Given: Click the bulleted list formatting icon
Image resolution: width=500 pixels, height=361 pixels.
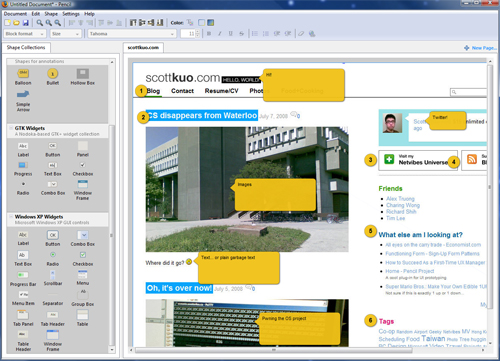Looking at the screenshot, I should [255, 33].
